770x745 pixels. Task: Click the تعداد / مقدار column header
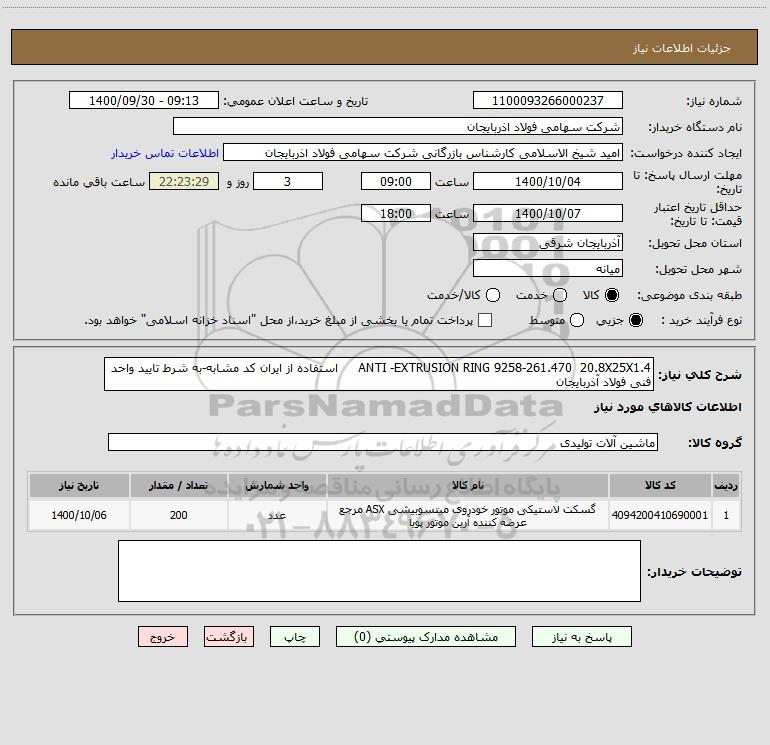tap(178, 485)
